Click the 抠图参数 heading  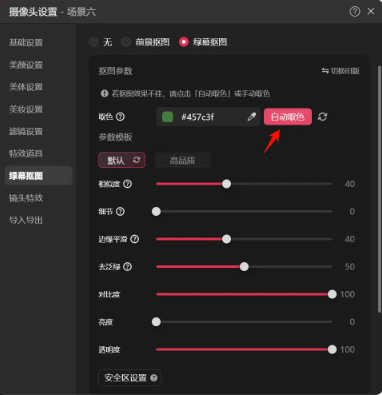[115, 71]
